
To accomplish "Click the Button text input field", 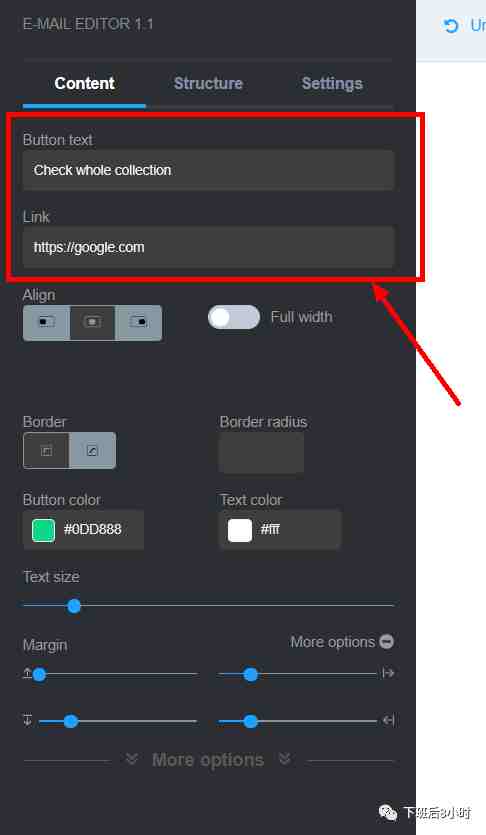I will point(208,170).
